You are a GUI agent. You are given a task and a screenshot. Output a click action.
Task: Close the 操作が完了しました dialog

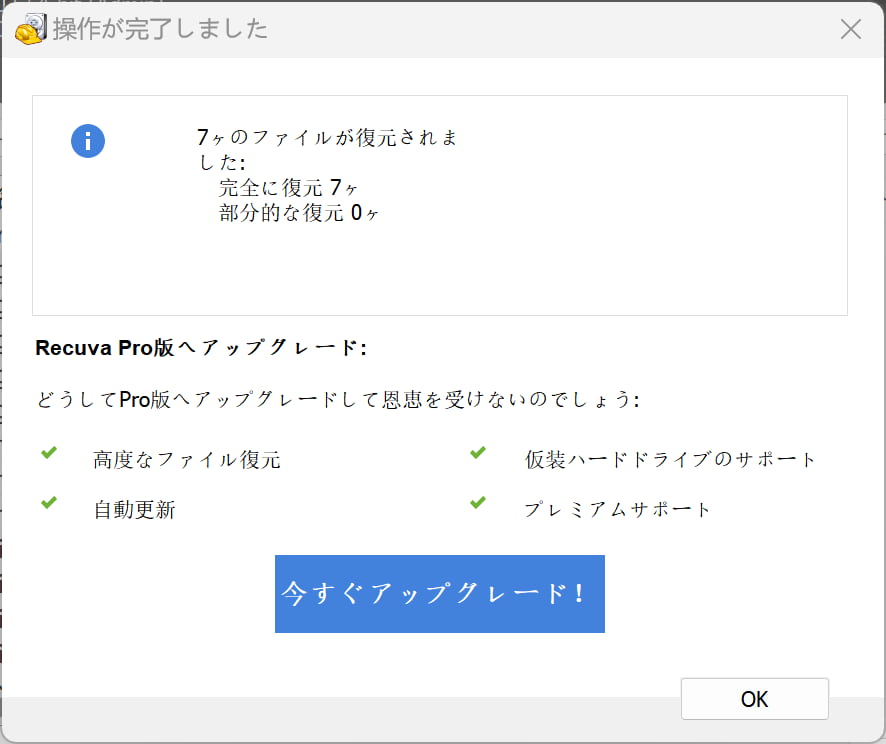[x=850, y=29]
